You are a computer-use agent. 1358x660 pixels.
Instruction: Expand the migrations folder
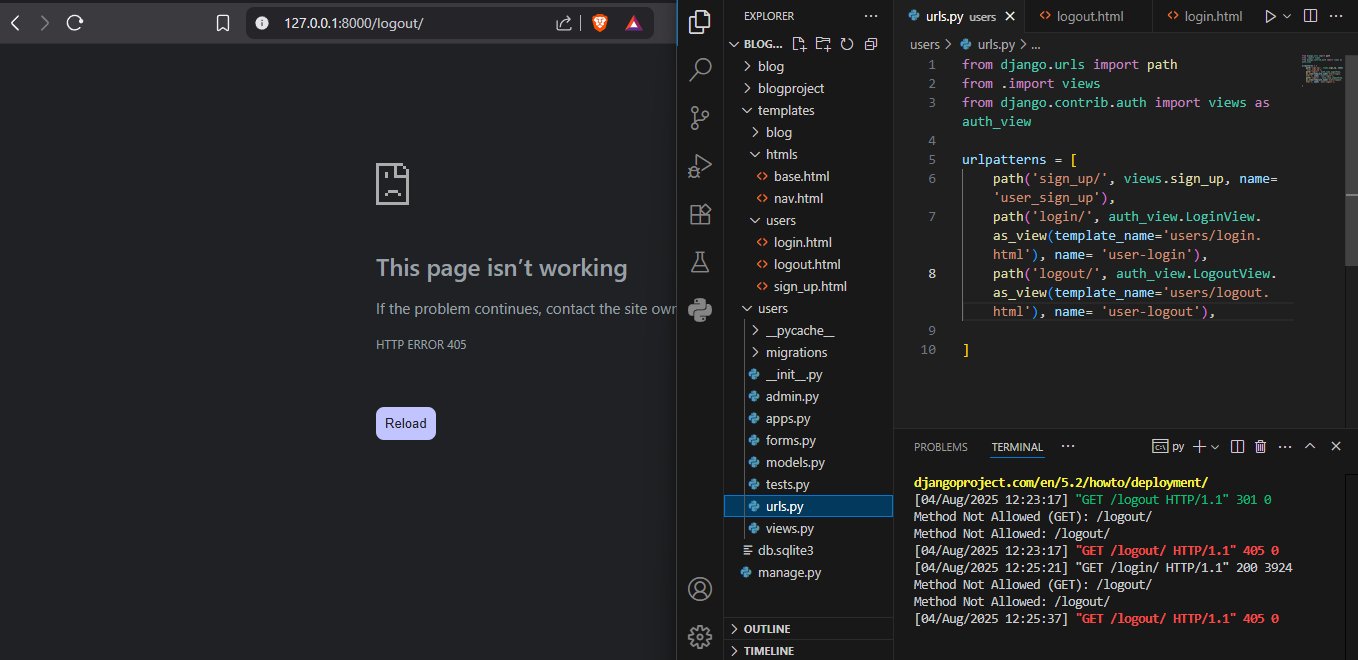tap(796, 352)
